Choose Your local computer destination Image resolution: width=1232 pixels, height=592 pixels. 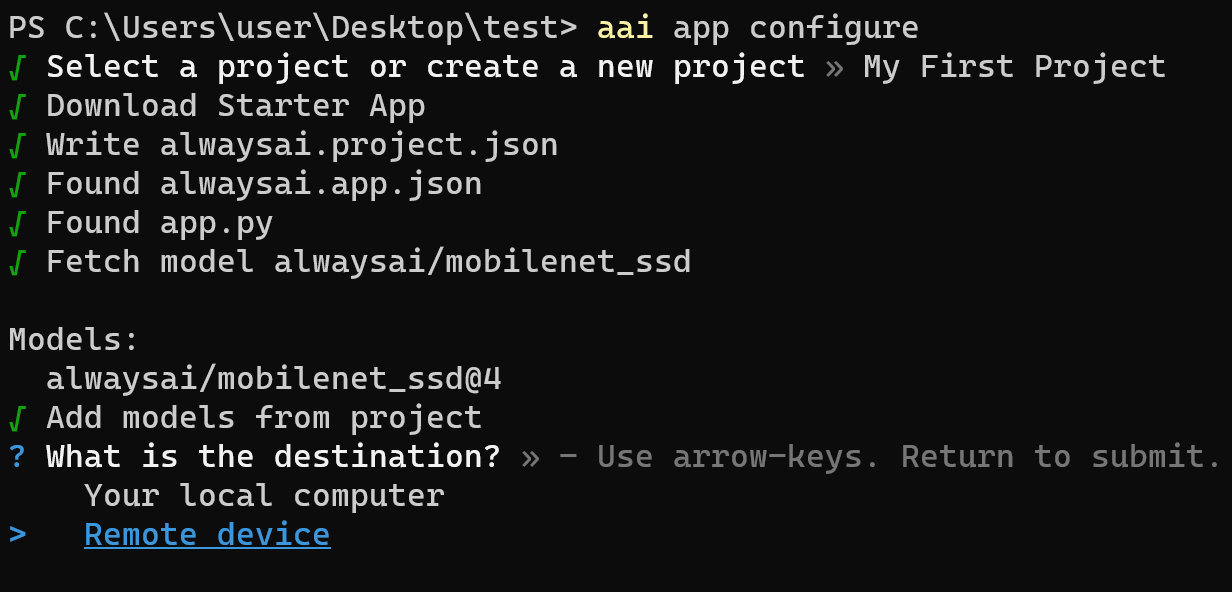pyautogui.click(x=264, y=496)
